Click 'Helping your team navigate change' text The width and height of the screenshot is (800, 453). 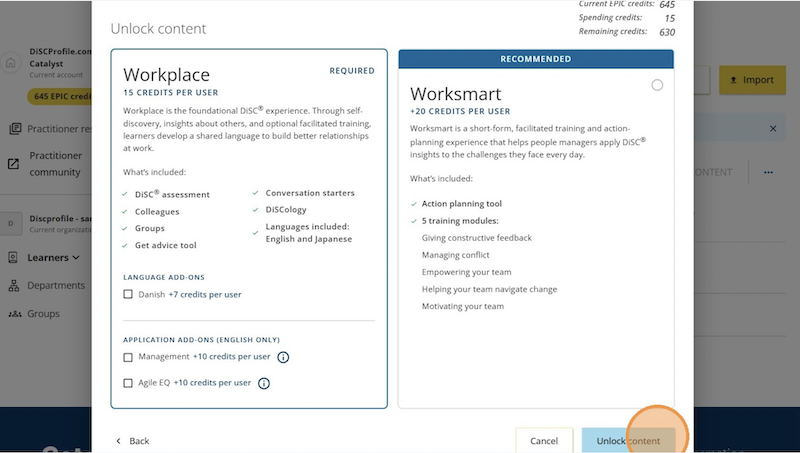[x=489, y=289]
